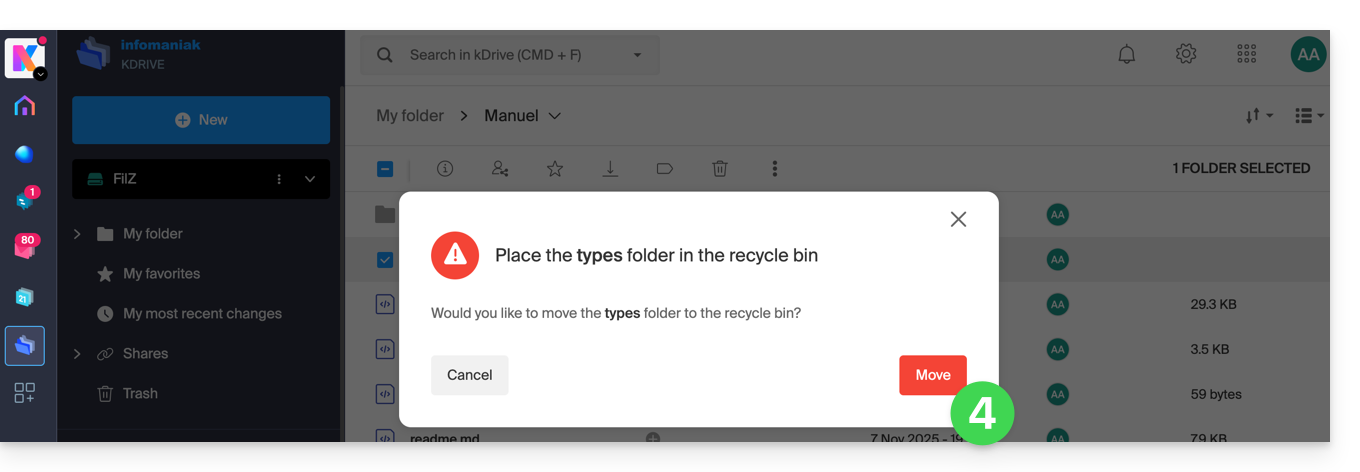Close the dialog with the X icon
1360x472 pixels.
[x=958, y=219]
